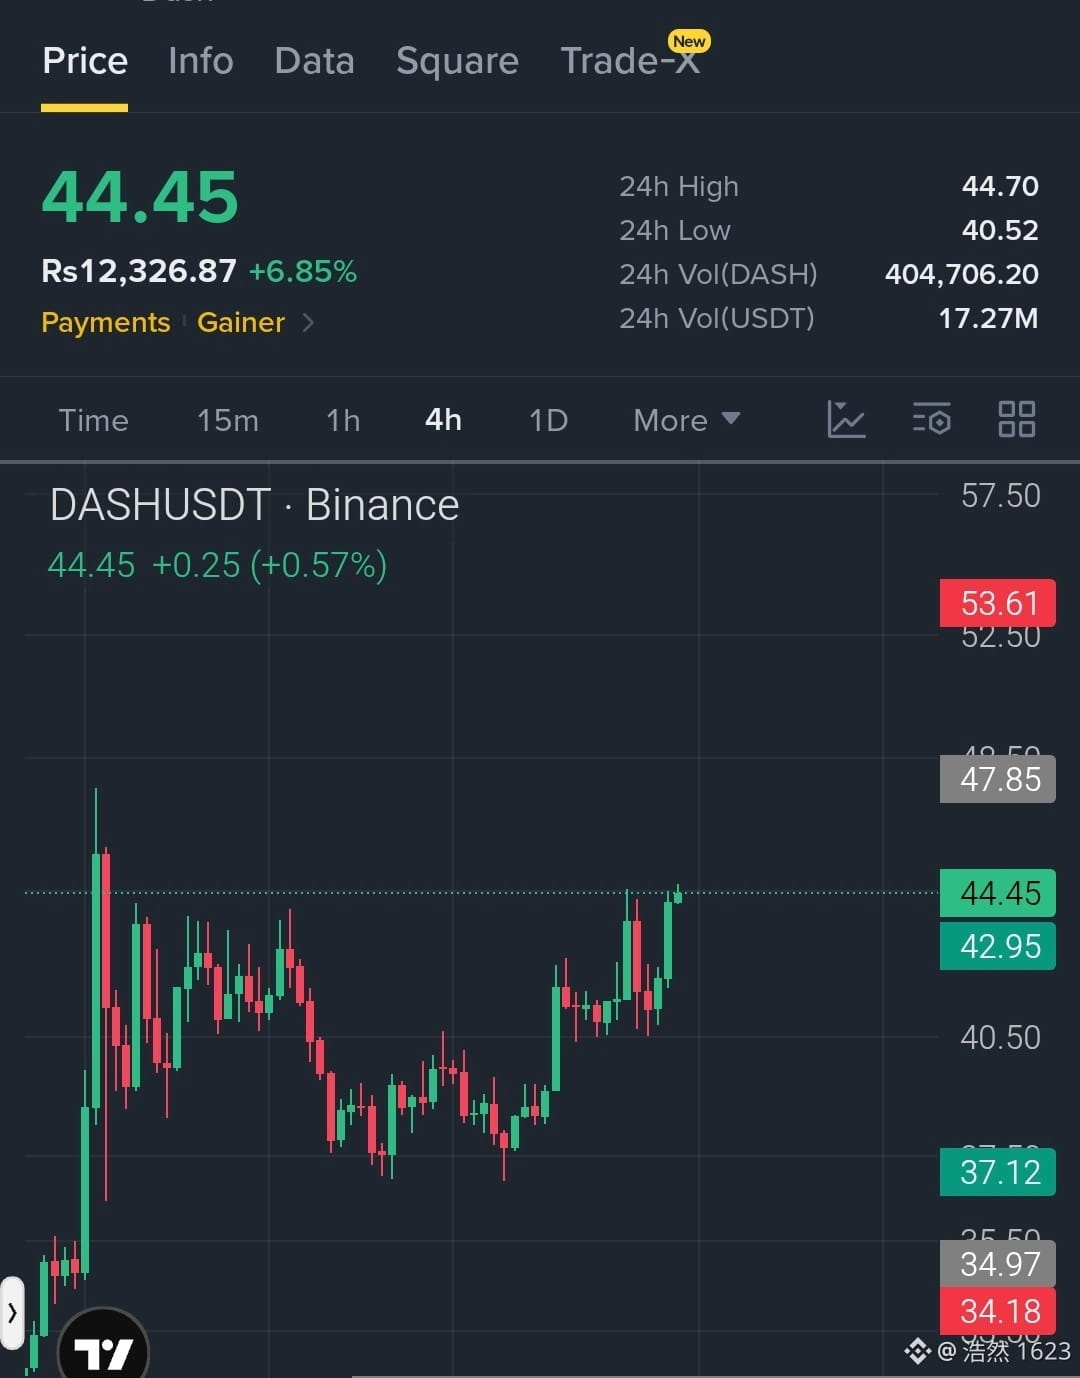Image resolution: width=1080 pixels, height=1378 pixels.
Task: Click the New badge on Trade-X
Action: [689, 42]
